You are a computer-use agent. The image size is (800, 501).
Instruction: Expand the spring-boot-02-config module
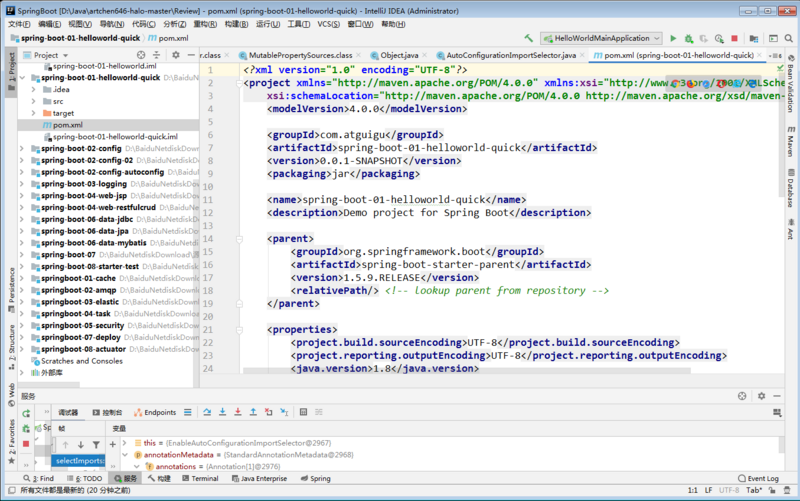click(x=21, y=148)
